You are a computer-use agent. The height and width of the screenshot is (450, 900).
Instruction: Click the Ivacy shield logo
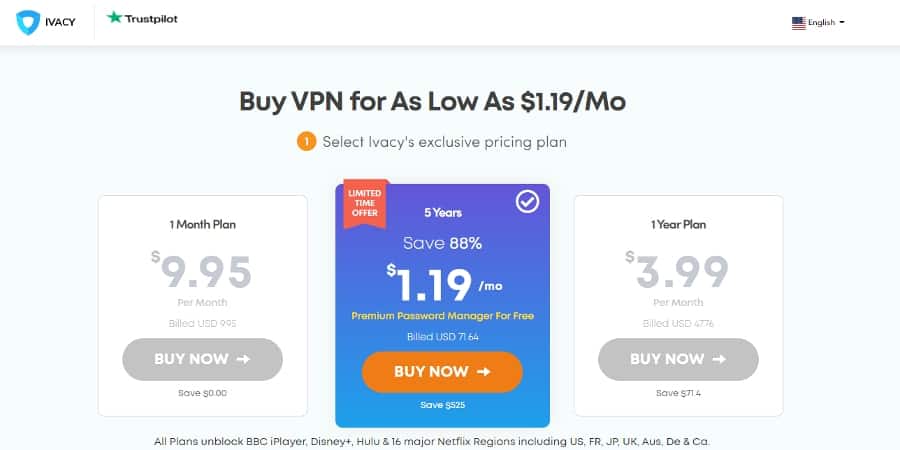28,22
